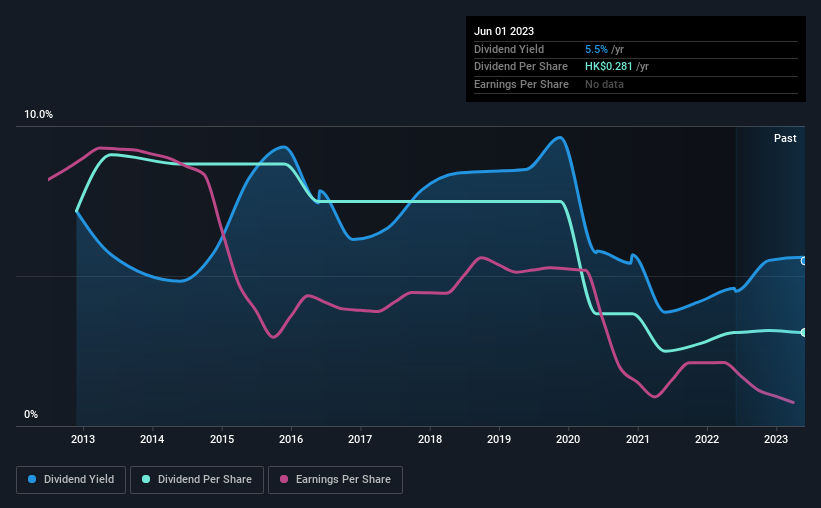Viewport: 821px width, 508px height.
Task: Select the teal Dividend Per Share endpoint marker
Action: 804,333
